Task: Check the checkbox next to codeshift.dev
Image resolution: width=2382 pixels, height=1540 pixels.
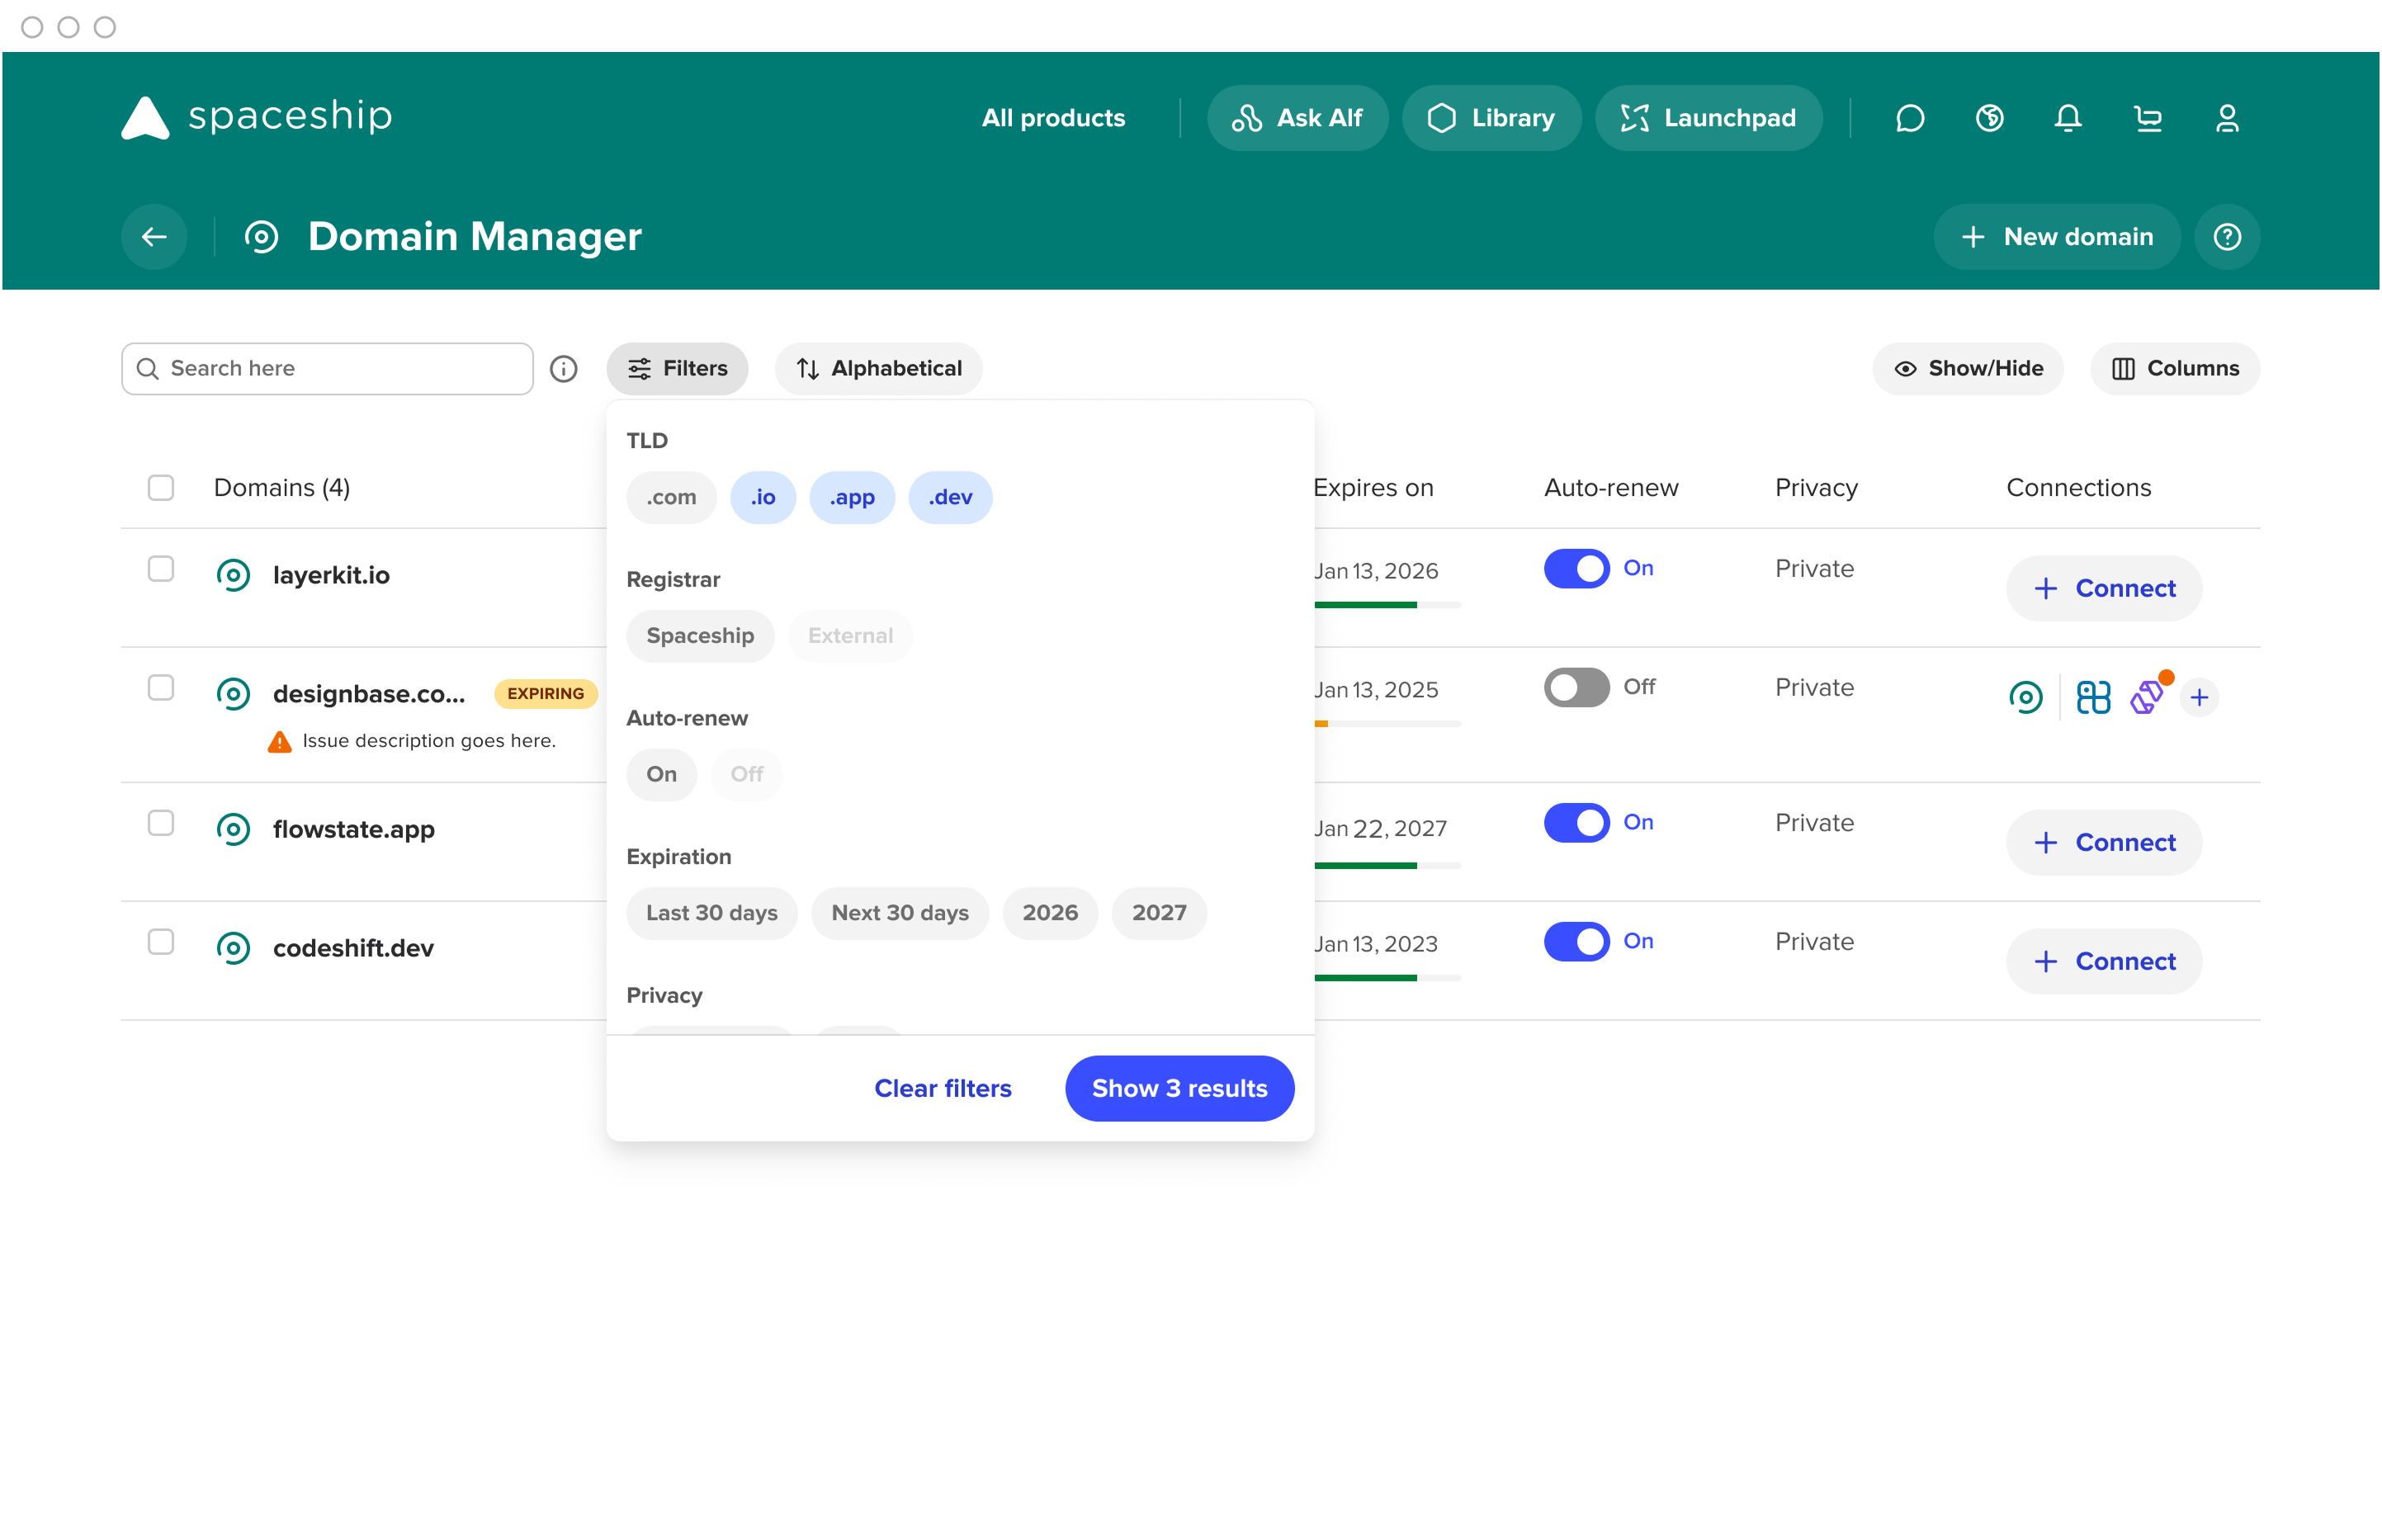Action: (x=161, y=941)
